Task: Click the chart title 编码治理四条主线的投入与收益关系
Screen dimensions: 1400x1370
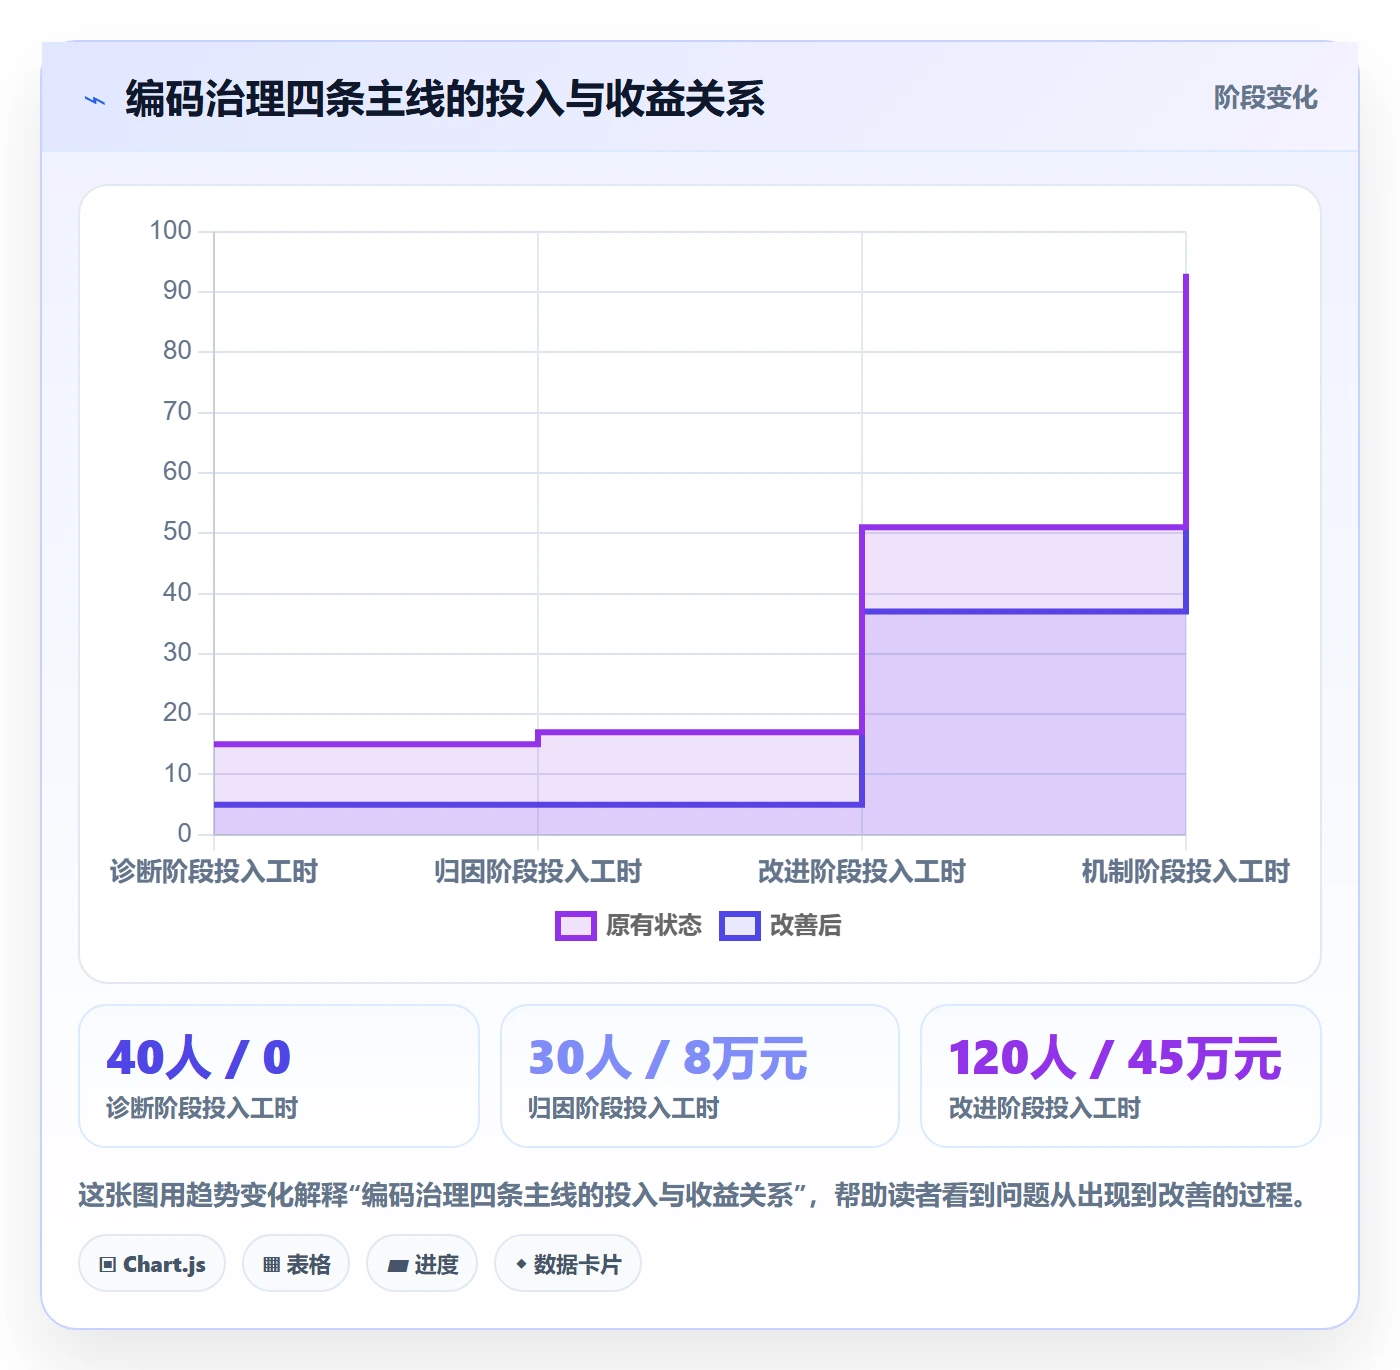Action: 445,99
